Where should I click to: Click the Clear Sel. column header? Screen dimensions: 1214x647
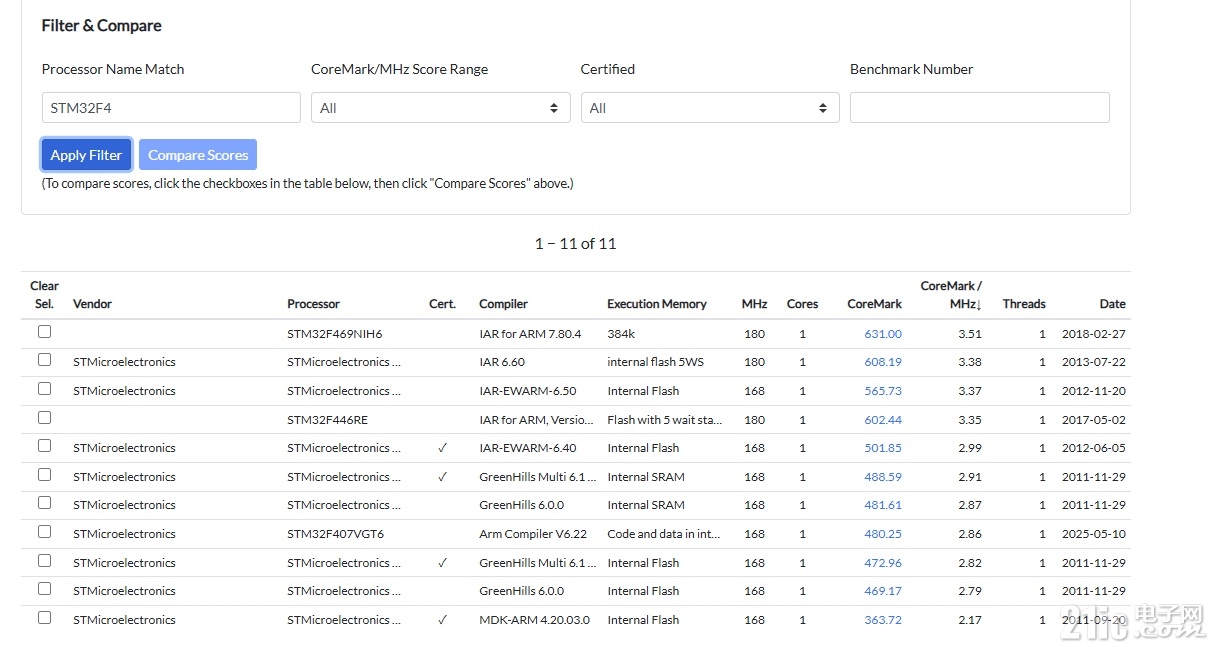pos(44,295)
